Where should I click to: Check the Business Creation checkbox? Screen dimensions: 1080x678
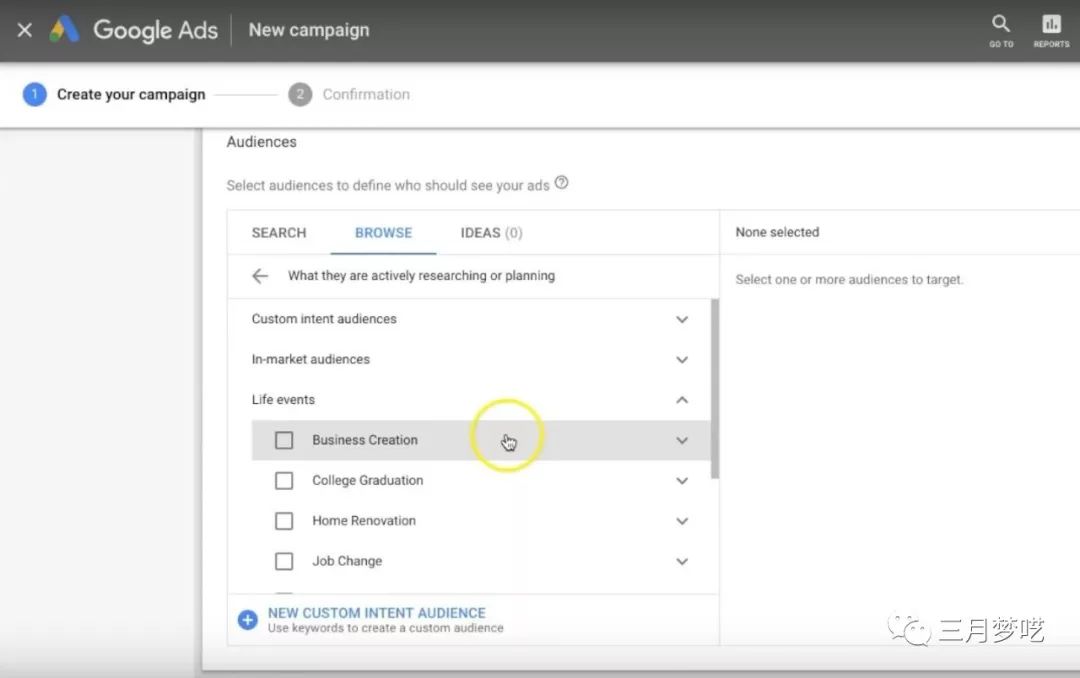coord(284,440)
